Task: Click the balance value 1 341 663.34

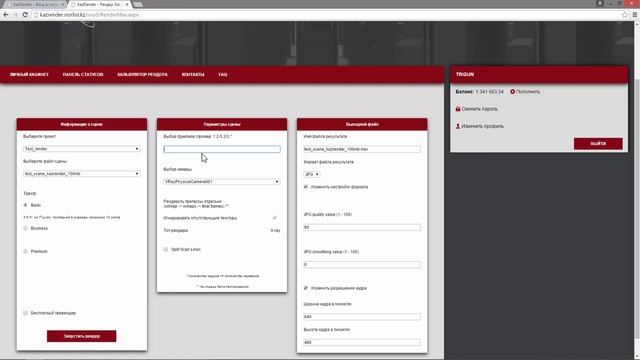Action: point(489,92)
